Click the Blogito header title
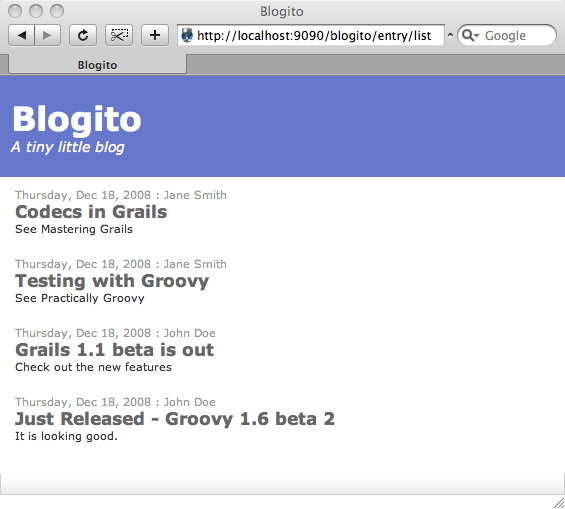The image size is (565, 509). 77,120
